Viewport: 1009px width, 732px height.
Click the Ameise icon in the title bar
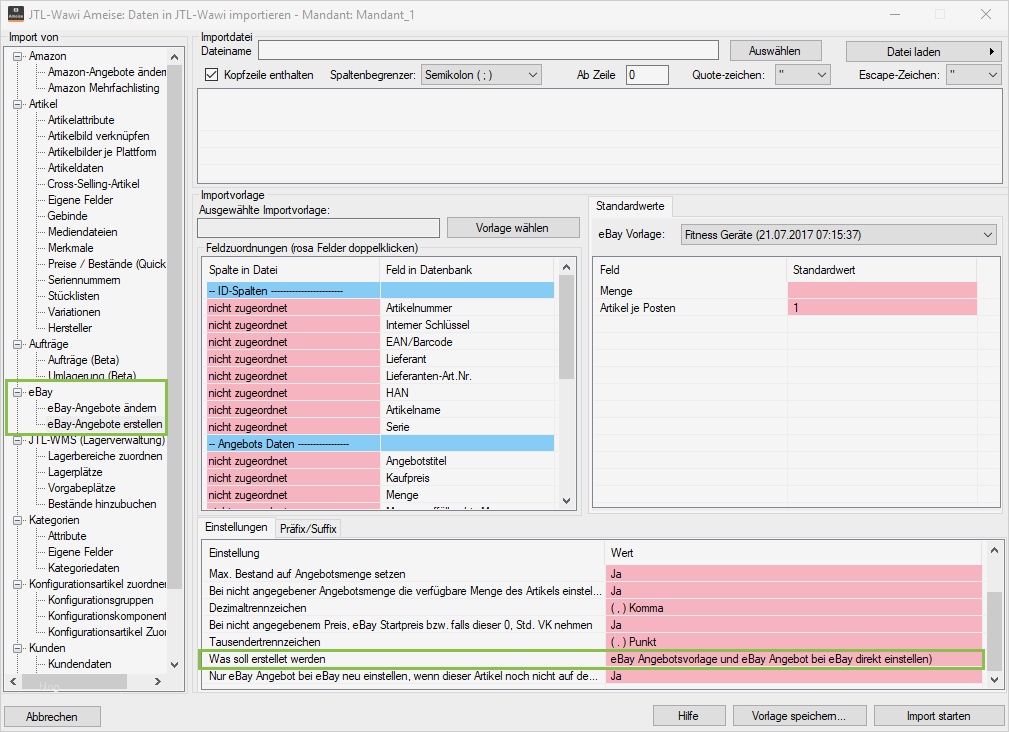[14, 14]
